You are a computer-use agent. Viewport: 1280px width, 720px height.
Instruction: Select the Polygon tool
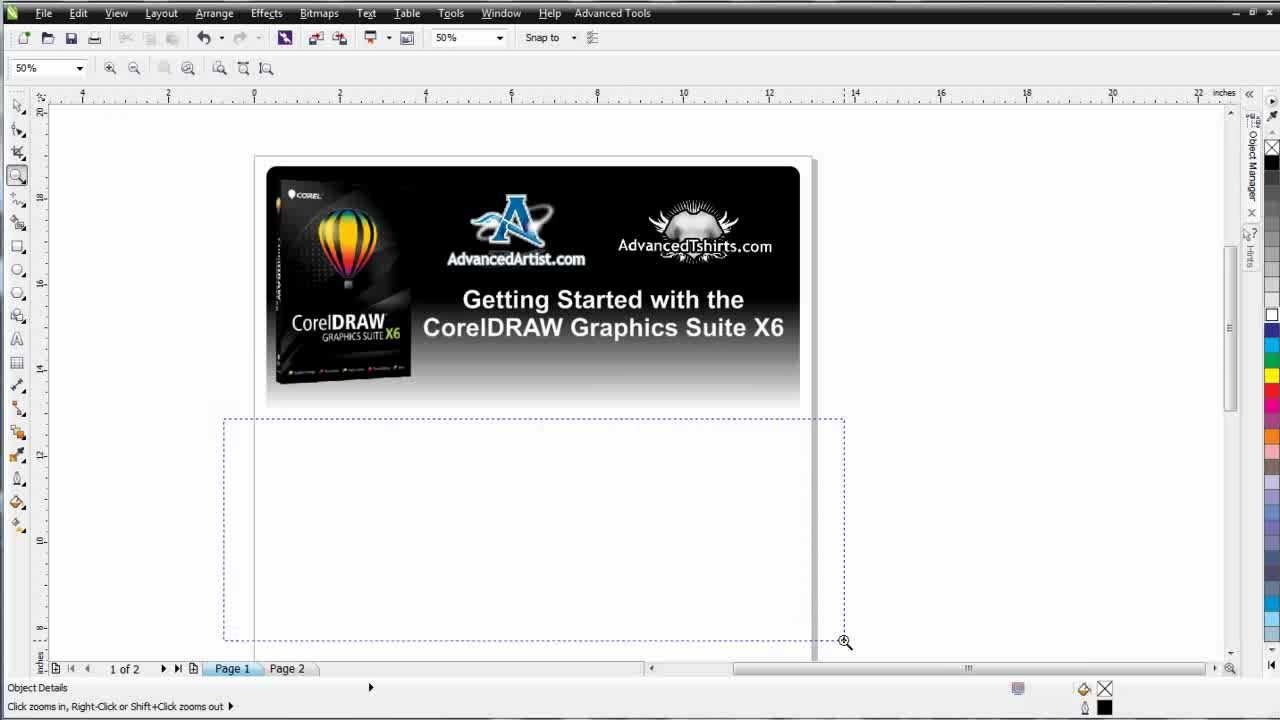(17, 293)
